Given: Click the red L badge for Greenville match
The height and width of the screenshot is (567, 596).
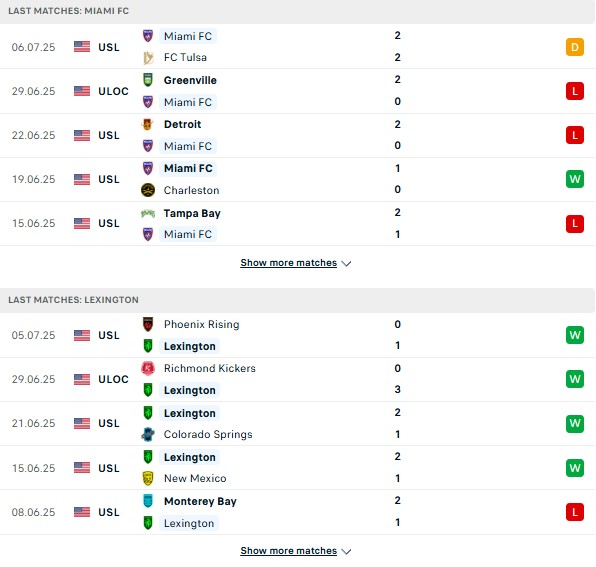Looking at the screenshot, I should click(575, 91).
